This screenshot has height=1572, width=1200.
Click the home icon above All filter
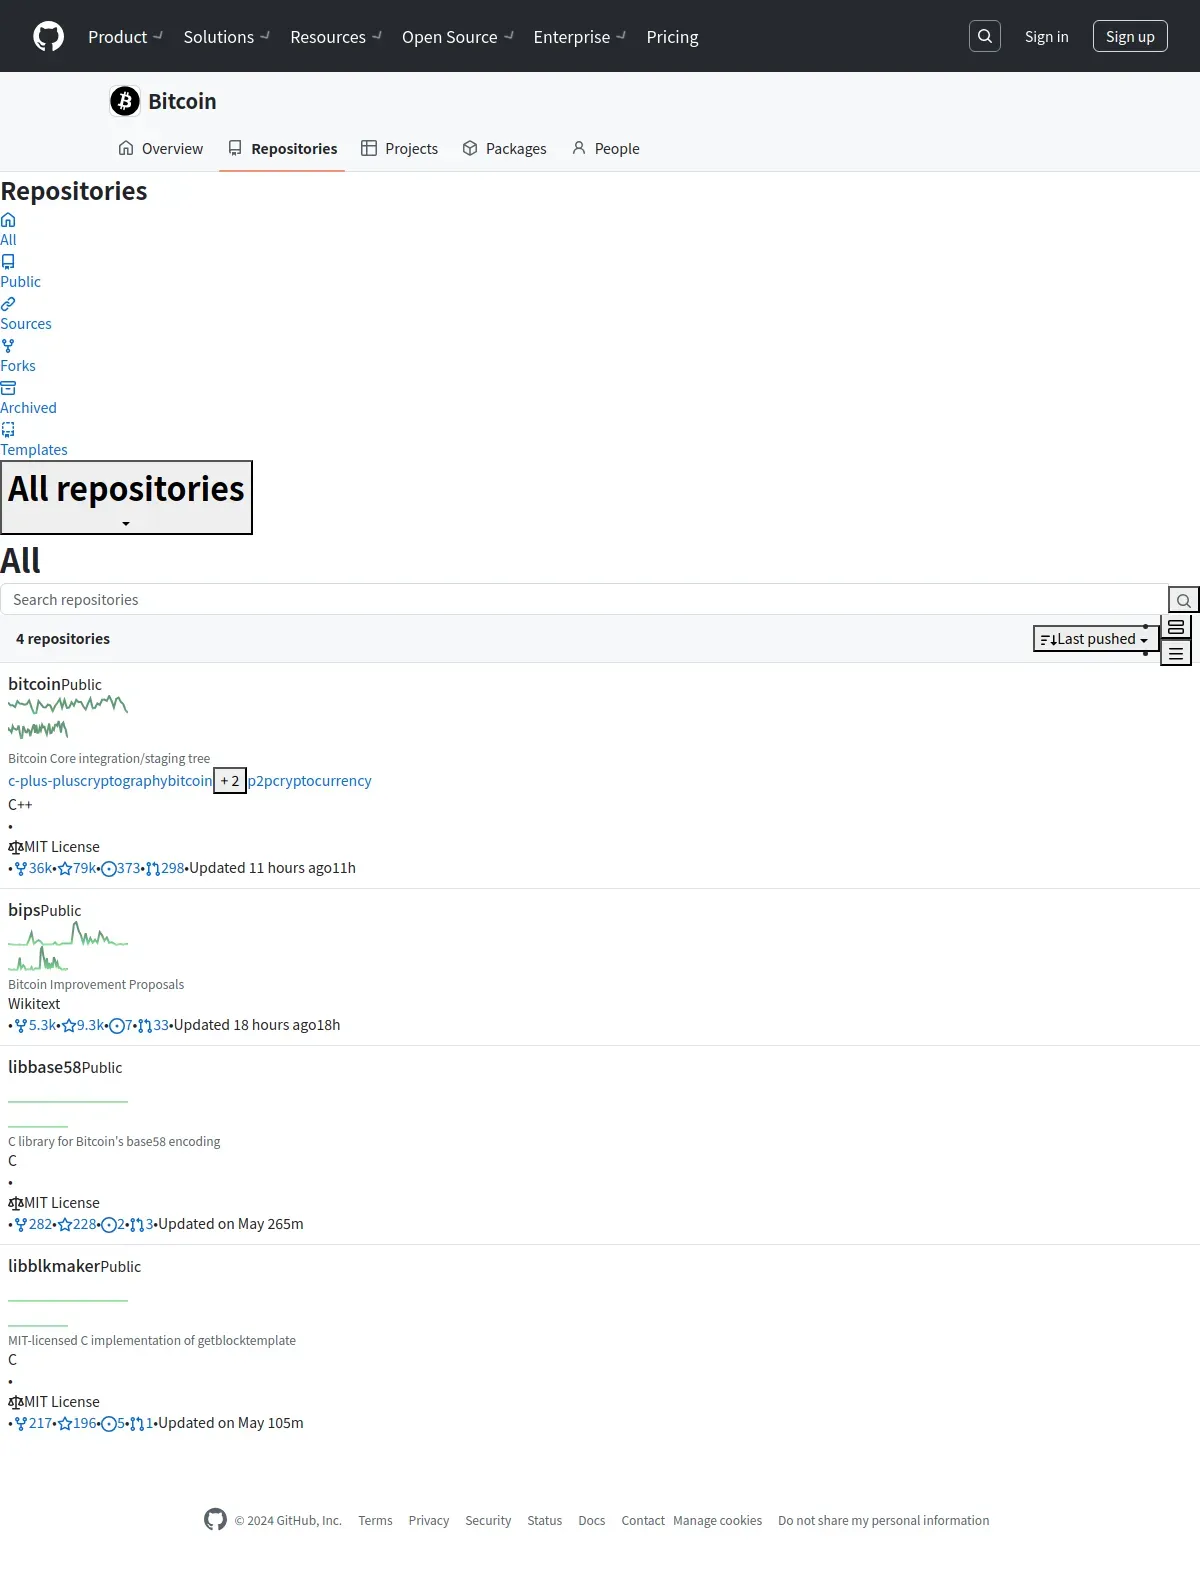pyautogui.click(x=8, y=220)
